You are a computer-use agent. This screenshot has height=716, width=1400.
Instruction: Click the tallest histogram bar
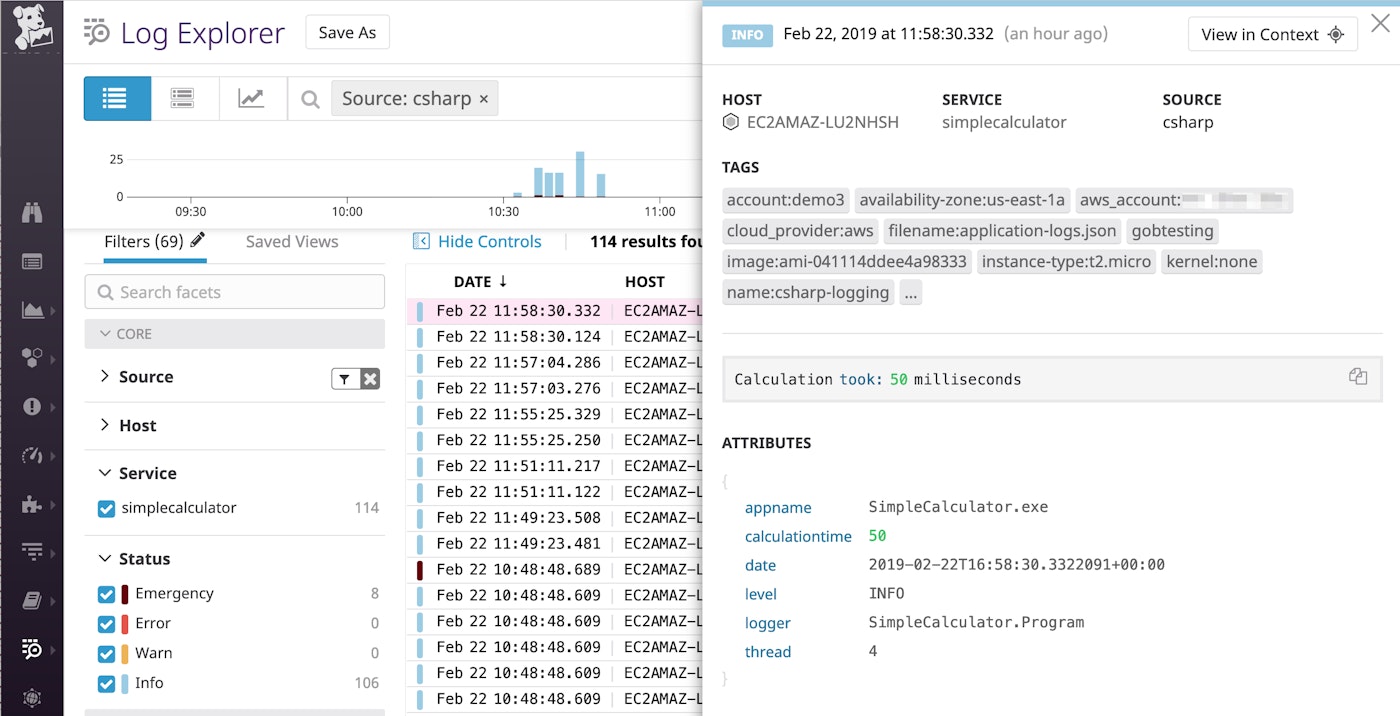[x=580, y=174]
